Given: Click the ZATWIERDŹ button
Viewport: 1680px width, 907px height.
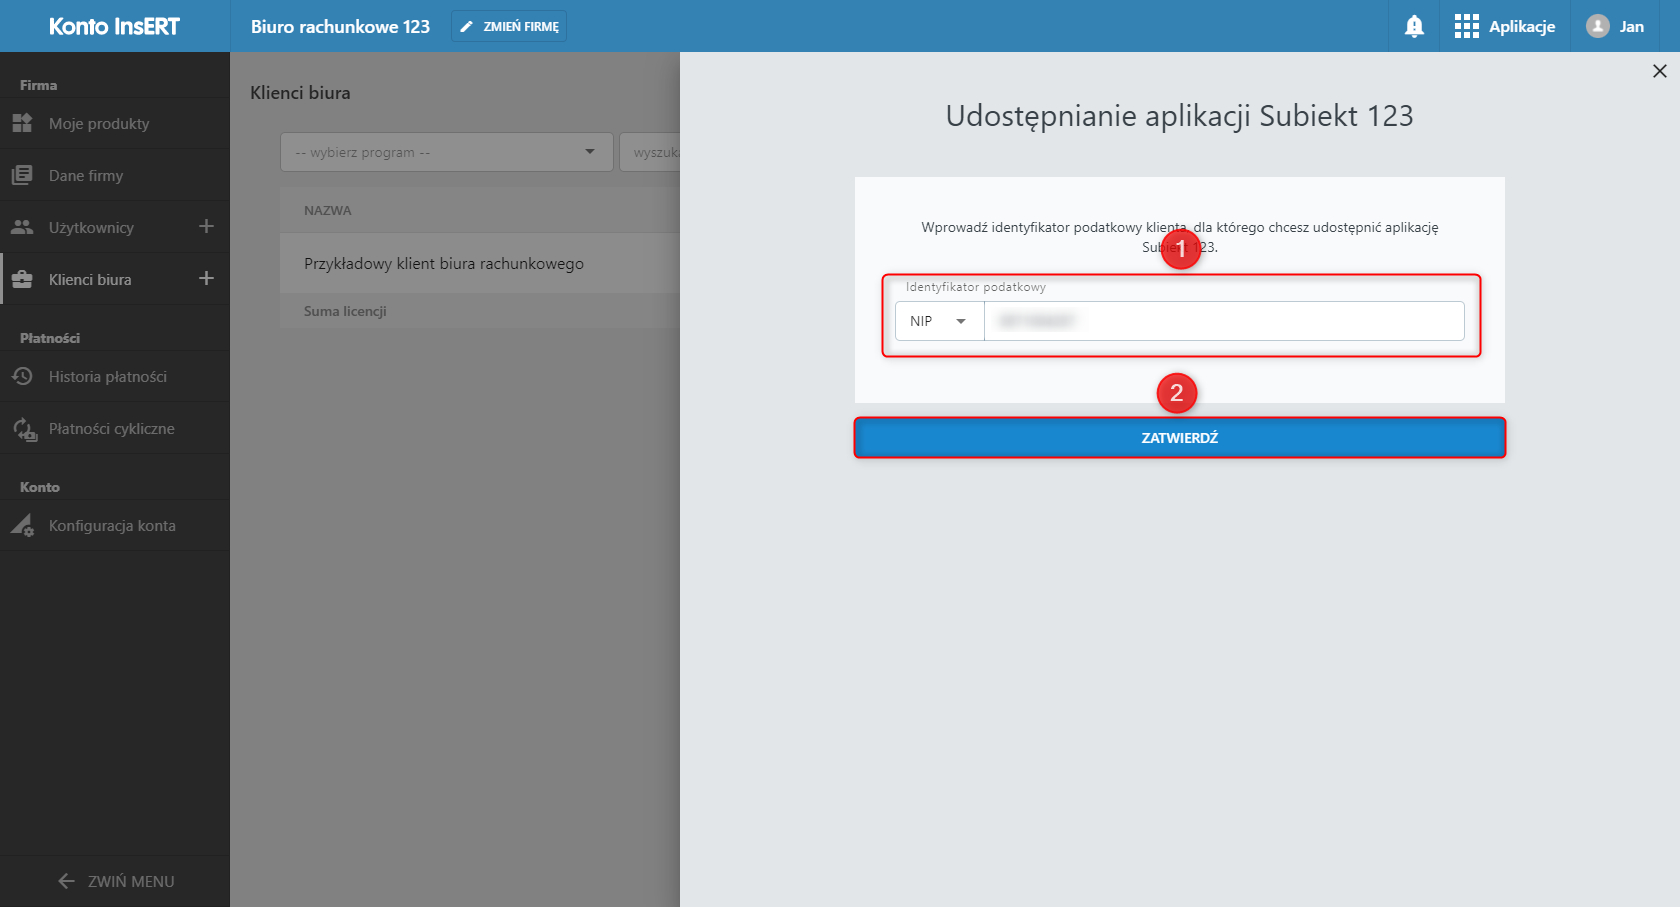Looking at the screenshot, I should tap(1180, 438).
